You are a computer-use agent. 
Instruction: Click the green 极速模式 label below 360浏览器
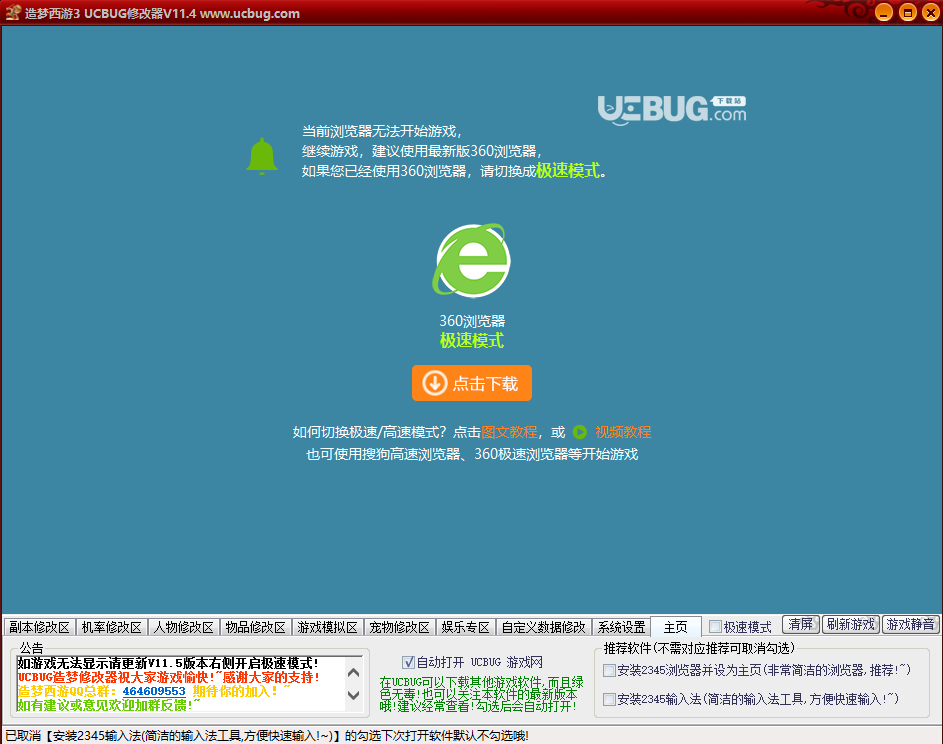[x=472, y=340]
